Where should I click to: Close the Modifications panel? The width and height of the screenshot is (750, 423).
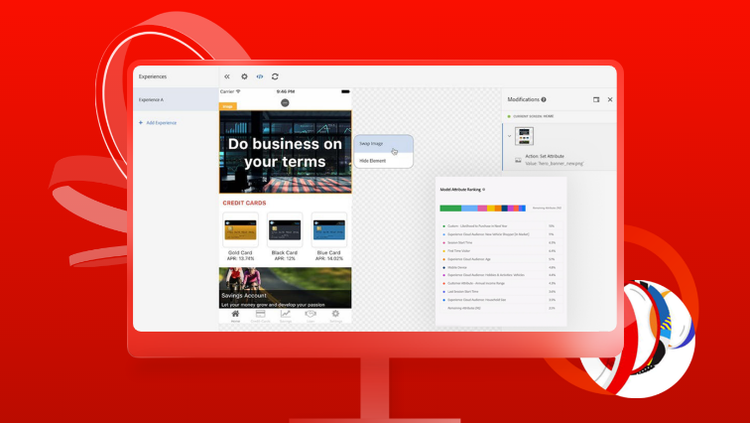click(610, 100)
